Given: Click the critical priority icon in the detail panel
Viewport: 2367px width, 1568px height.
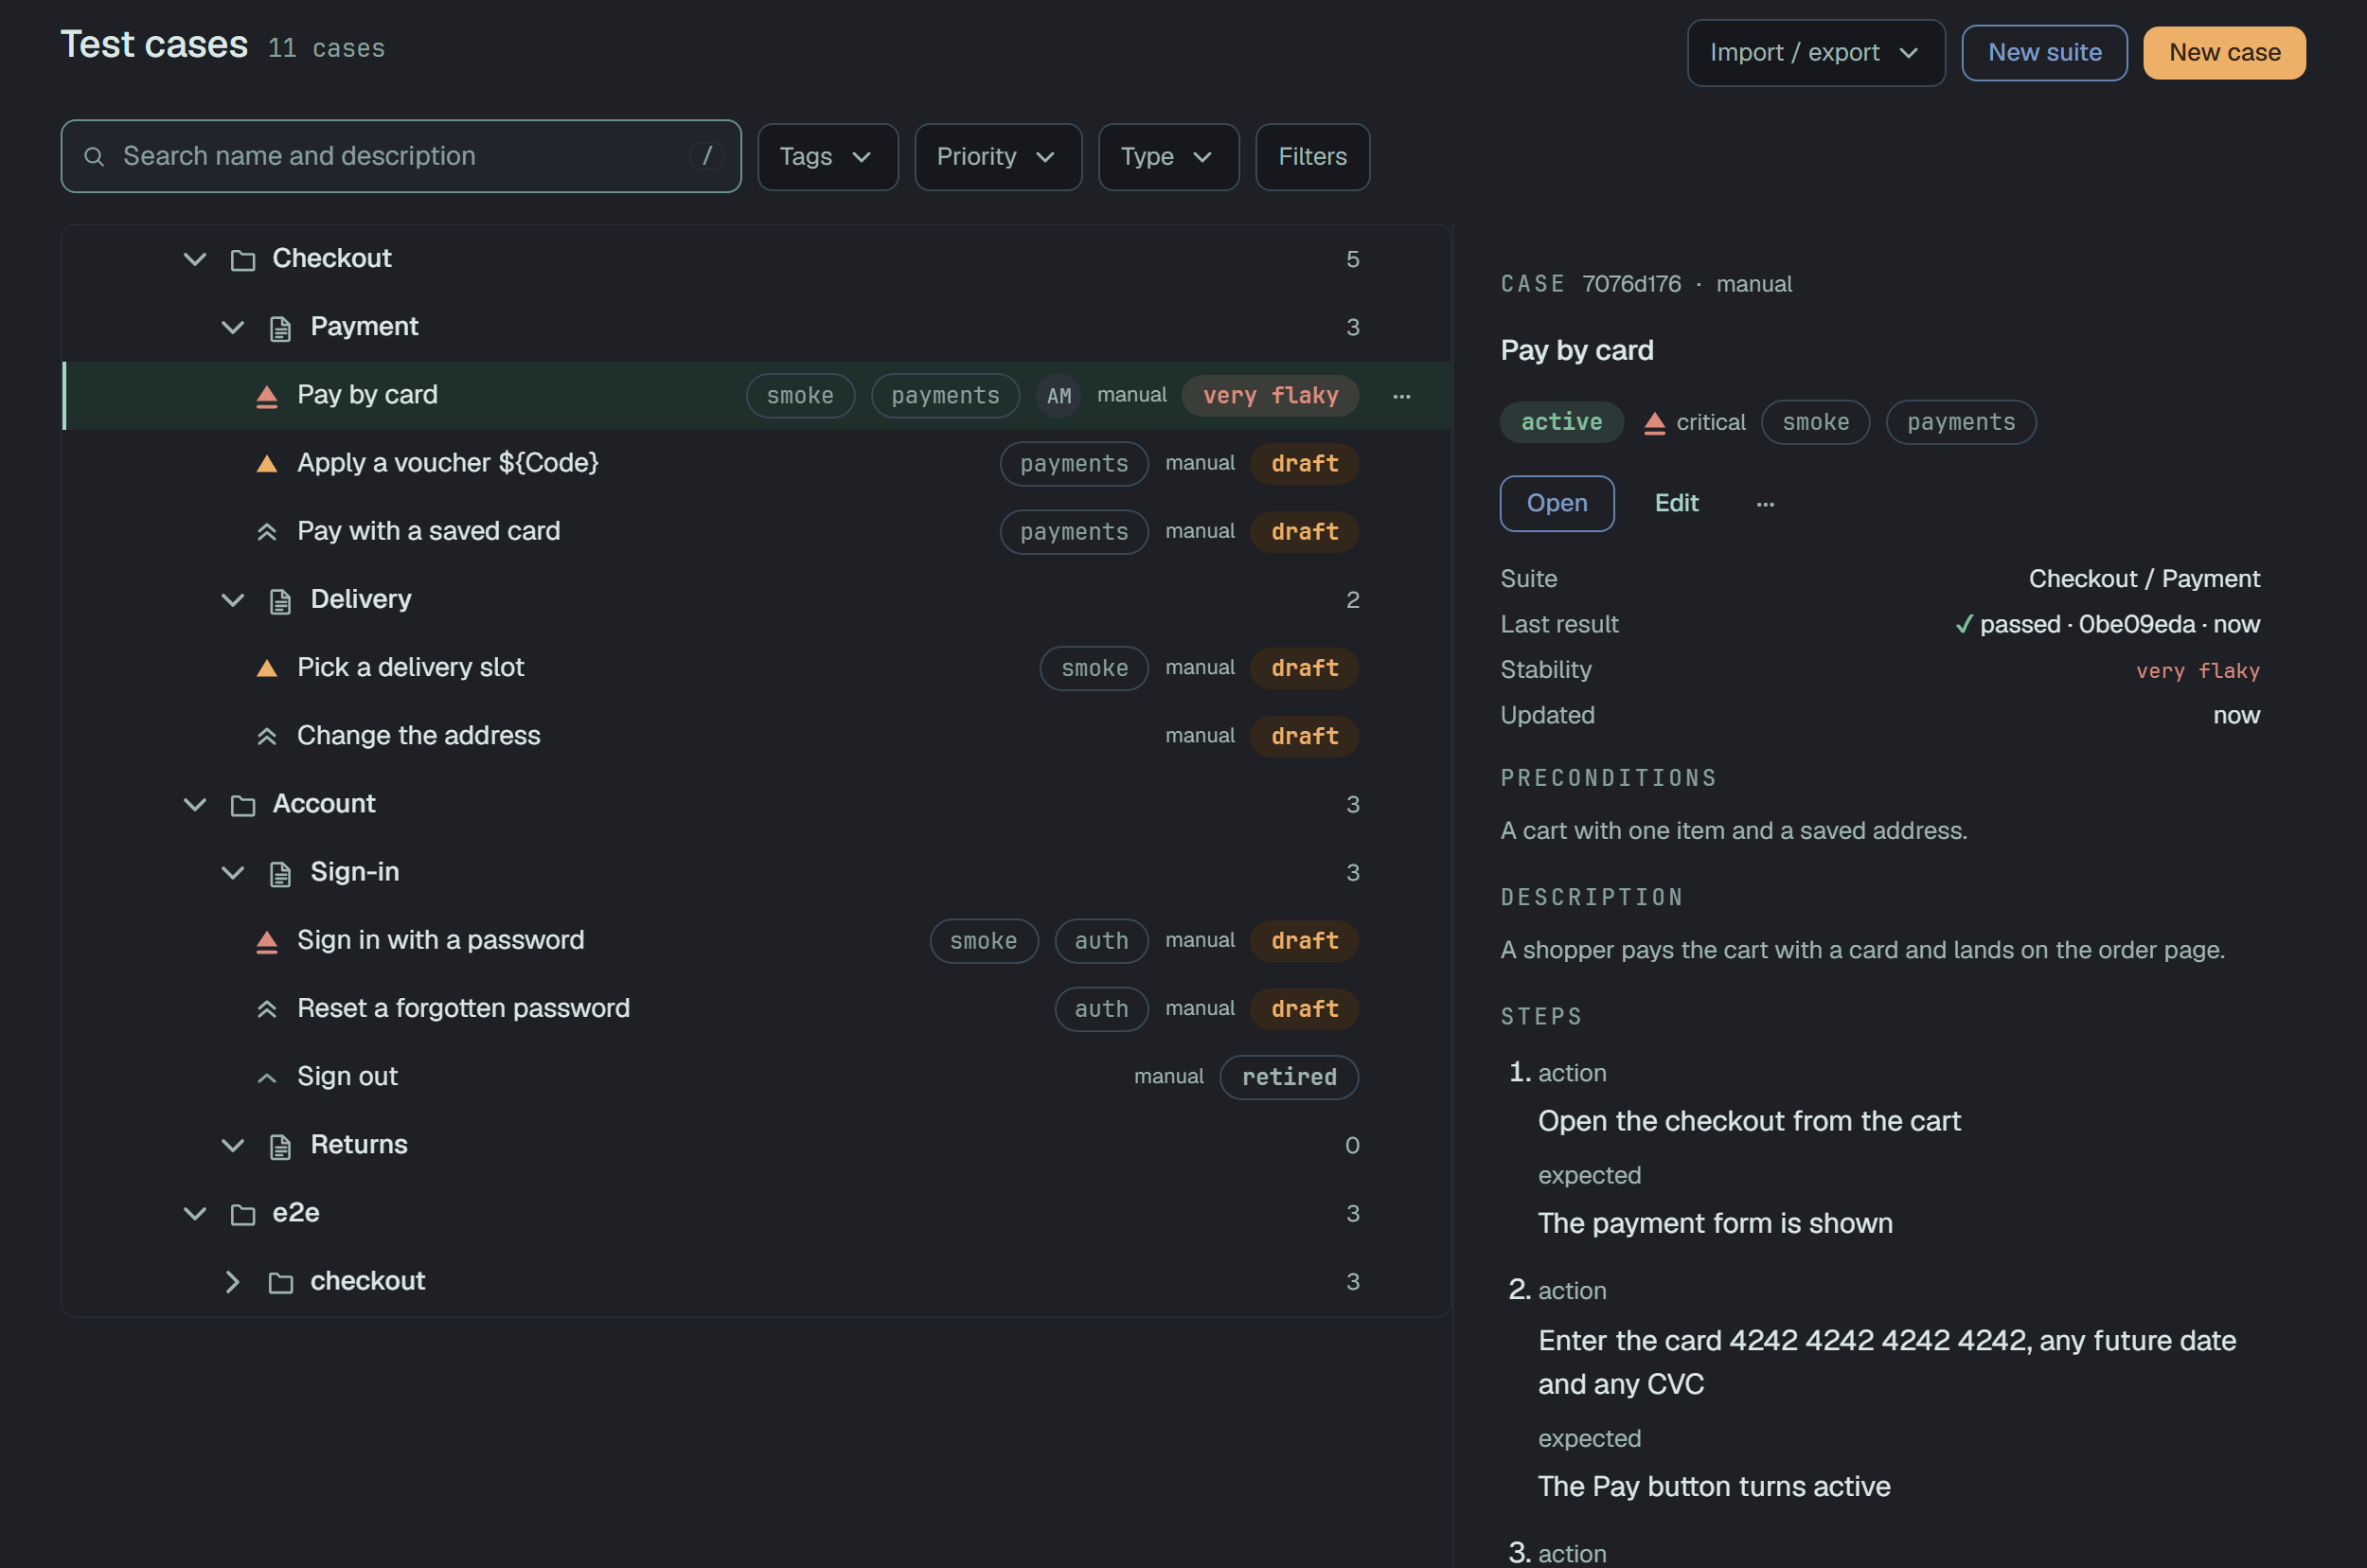Looking at the screenshot, I should (1655, 423).
